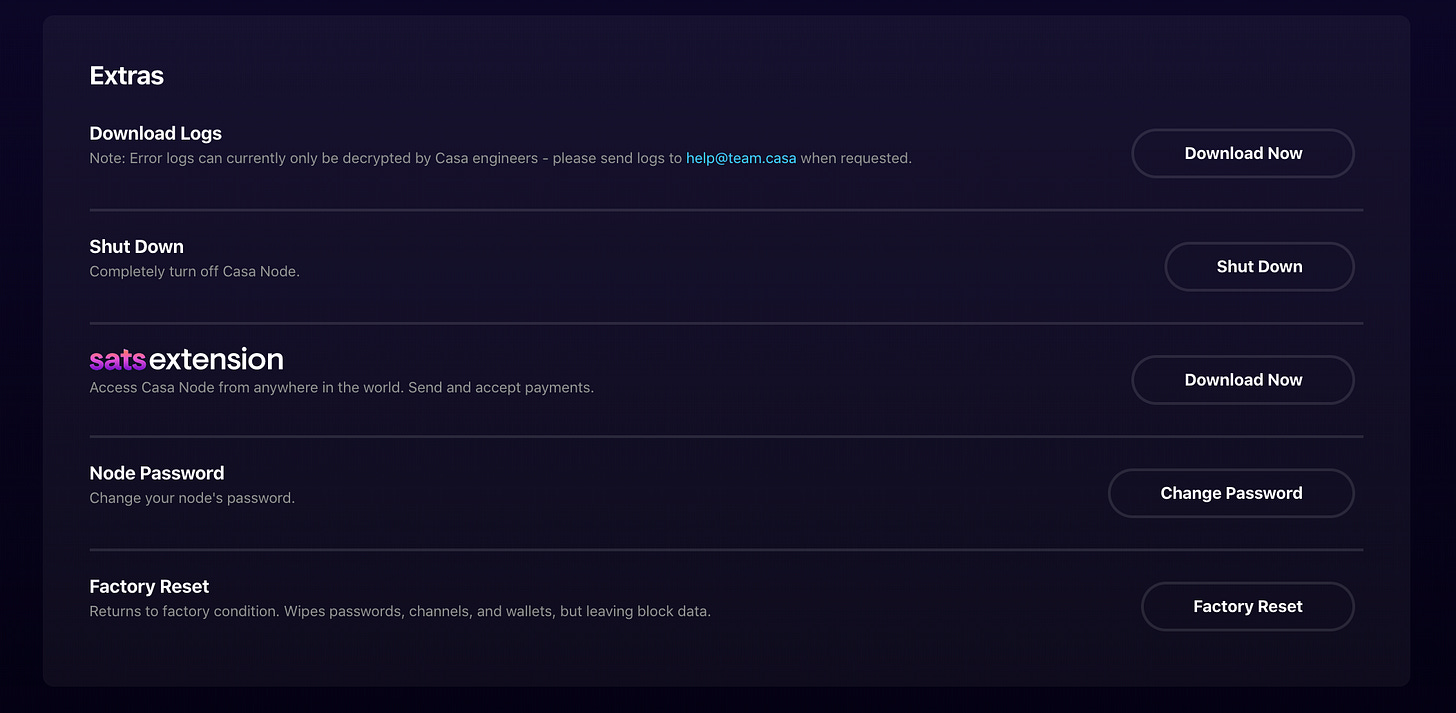Click Download Now button for error logs
The height and width of the screenshot is (713, 1456).
tap(1242, 154)
